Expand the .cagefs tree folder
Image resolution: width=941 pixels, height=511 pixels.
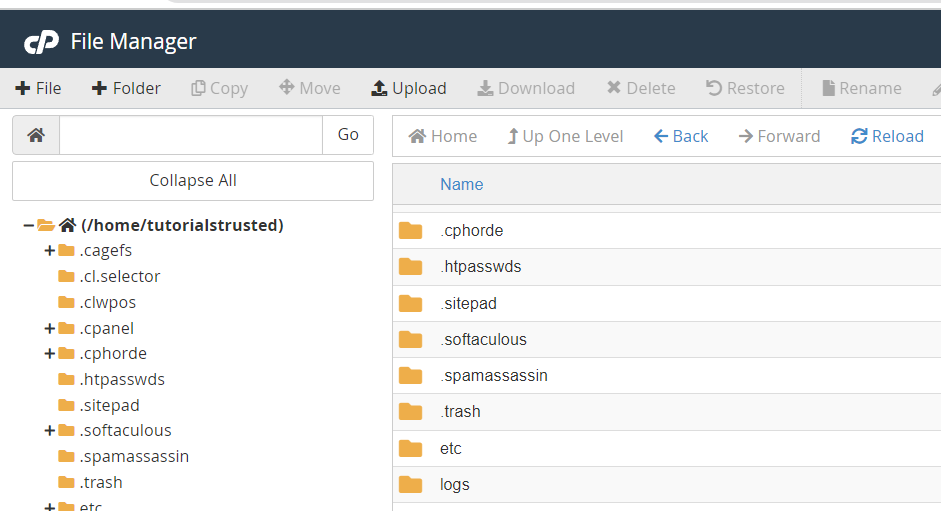50,250
